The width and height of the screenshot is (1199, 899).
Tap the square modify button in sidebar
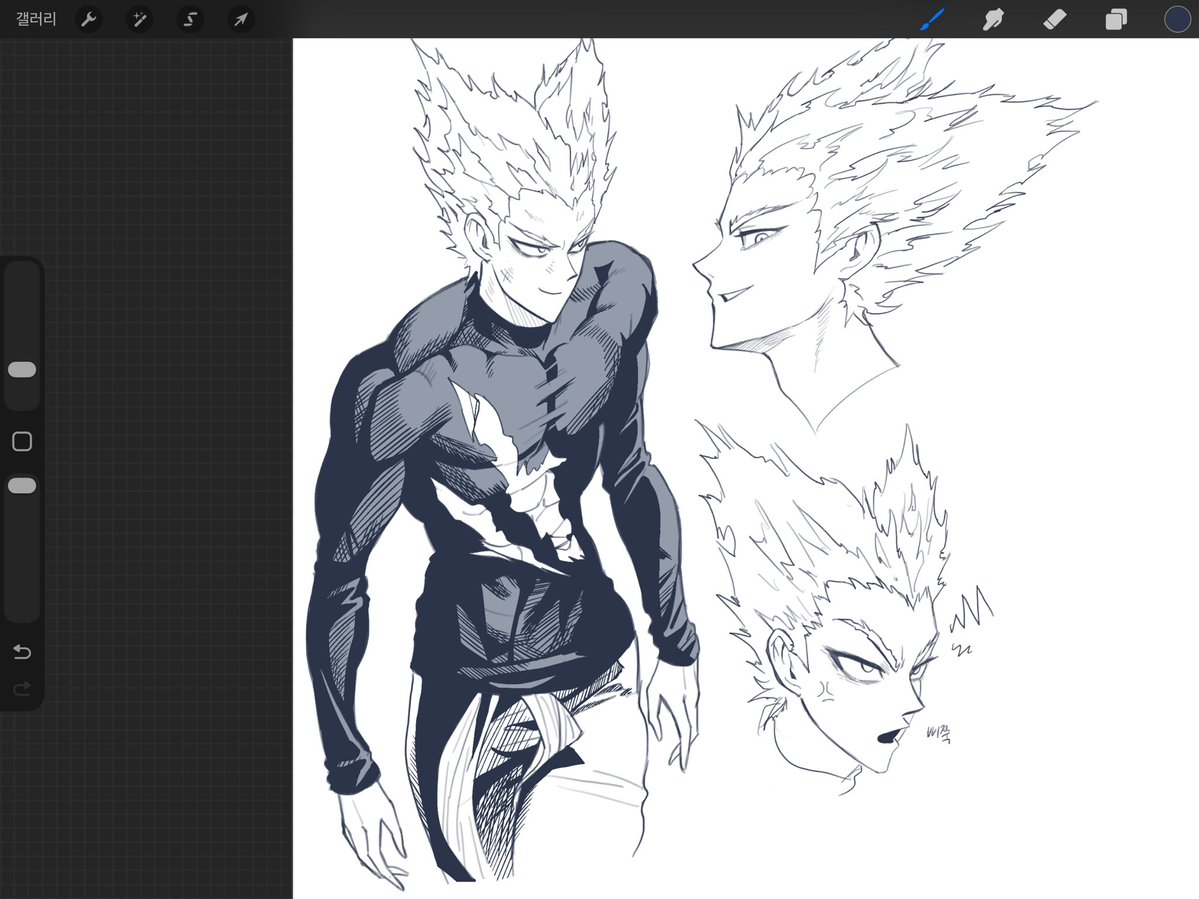click(x=22, y=441)
